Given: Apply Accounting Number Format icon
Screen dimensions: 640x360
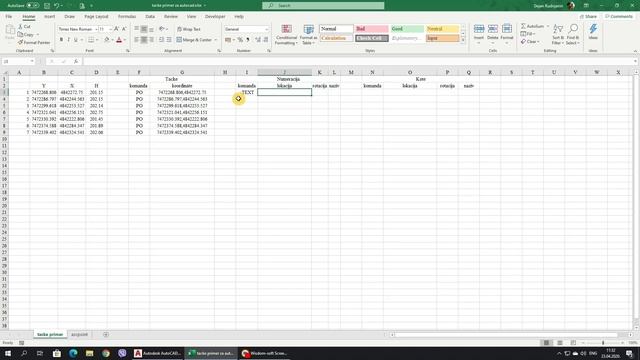Looking at the screenshot, I should point(228,40).
